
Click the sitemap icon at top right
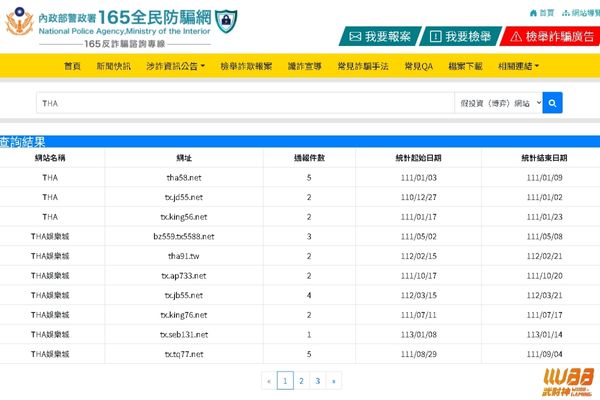(x=566, y=13)
